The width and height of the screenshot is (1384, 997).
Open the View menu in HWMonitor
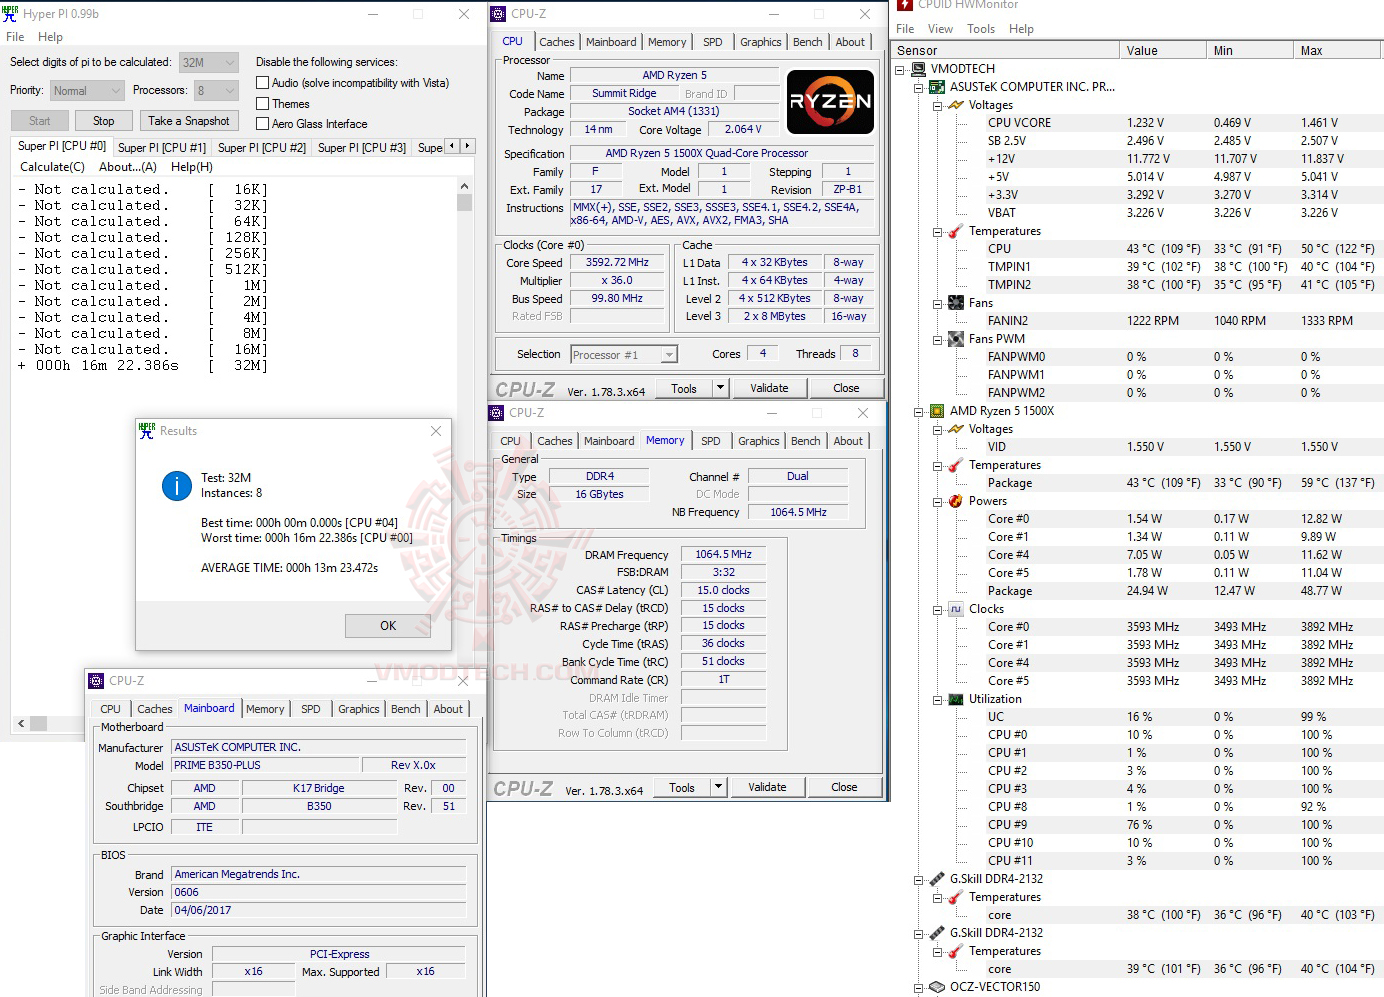[940, 29]
